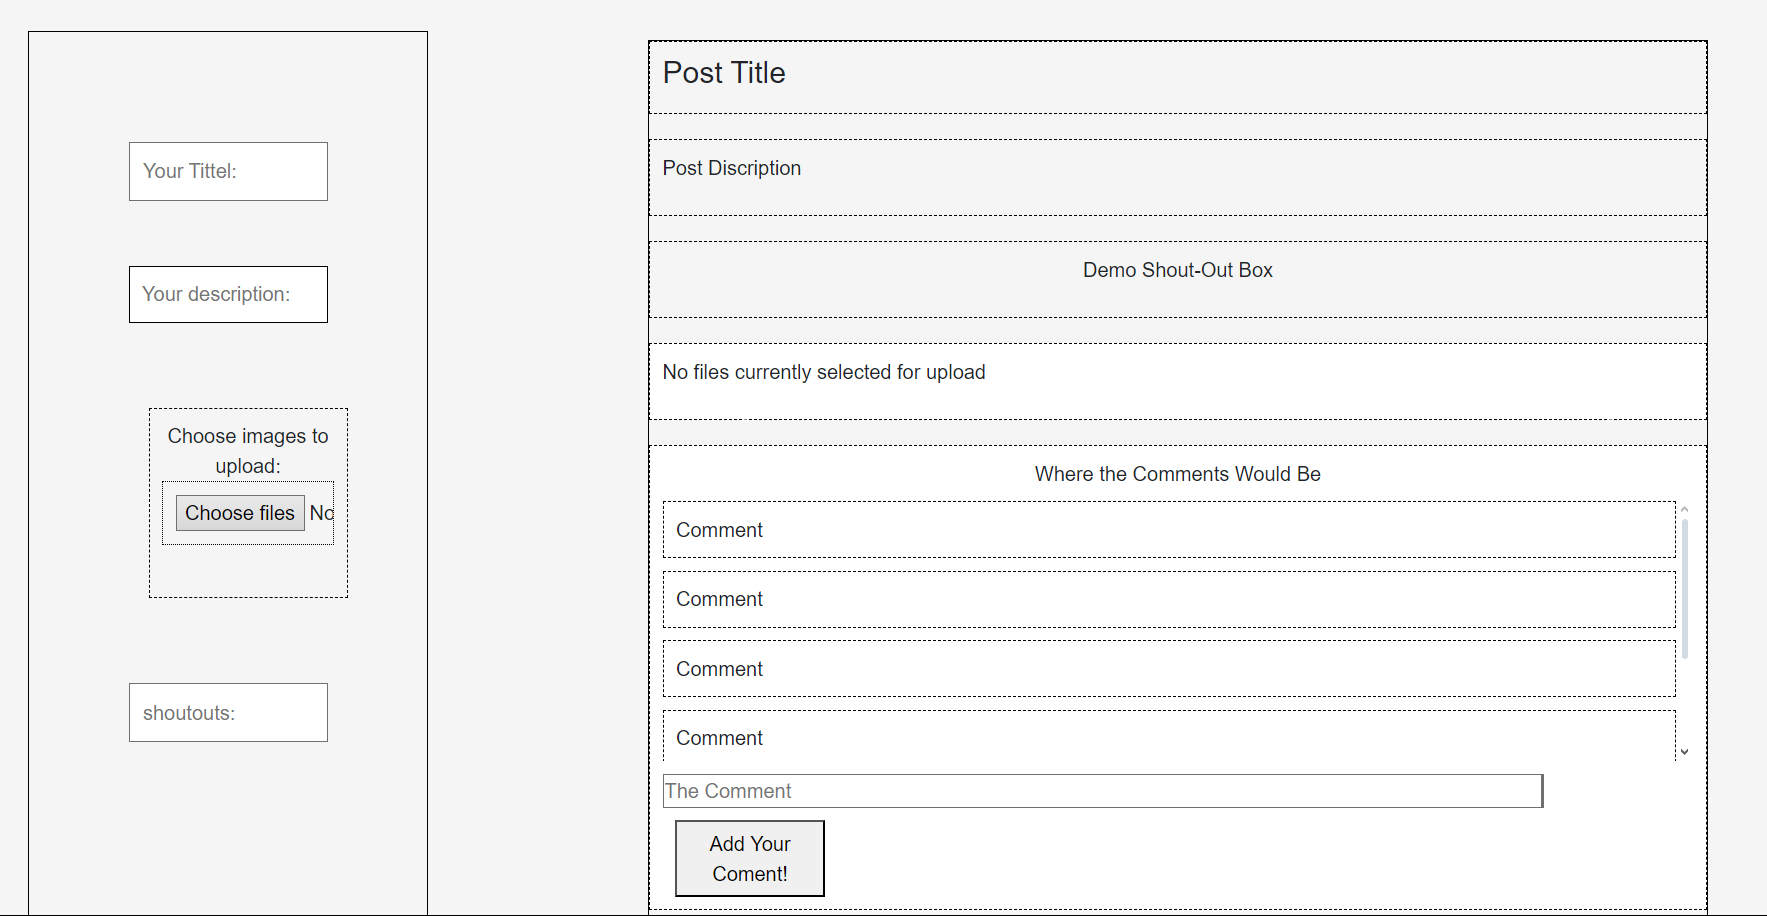Screen dimensions: 1767x916
Task: Click the Where the Comments Would Be heading
Action: pyautogui.click(x=1178, y=474)
